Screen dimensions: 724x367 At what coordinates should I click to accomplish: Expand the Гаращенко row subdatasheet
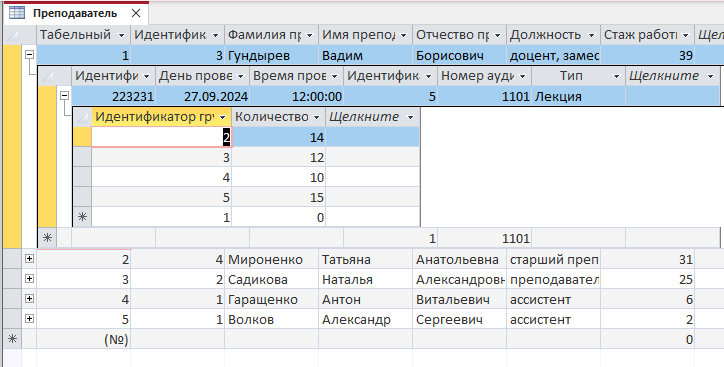pyautogui.click(x=30, y=299)
